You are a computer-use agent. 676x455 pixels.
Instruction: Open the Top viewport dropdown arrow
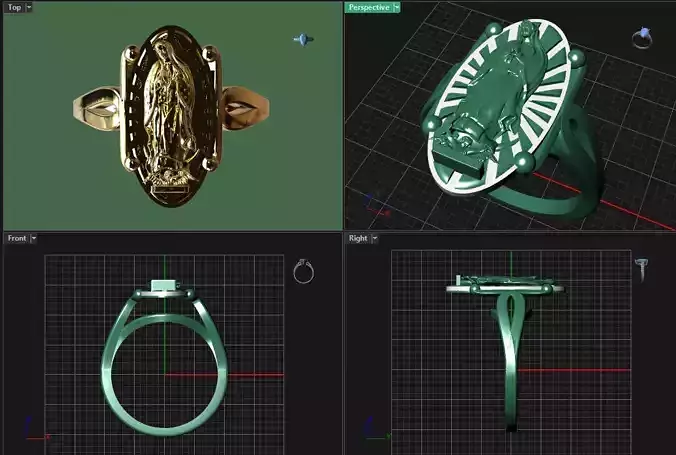point(29,7)
